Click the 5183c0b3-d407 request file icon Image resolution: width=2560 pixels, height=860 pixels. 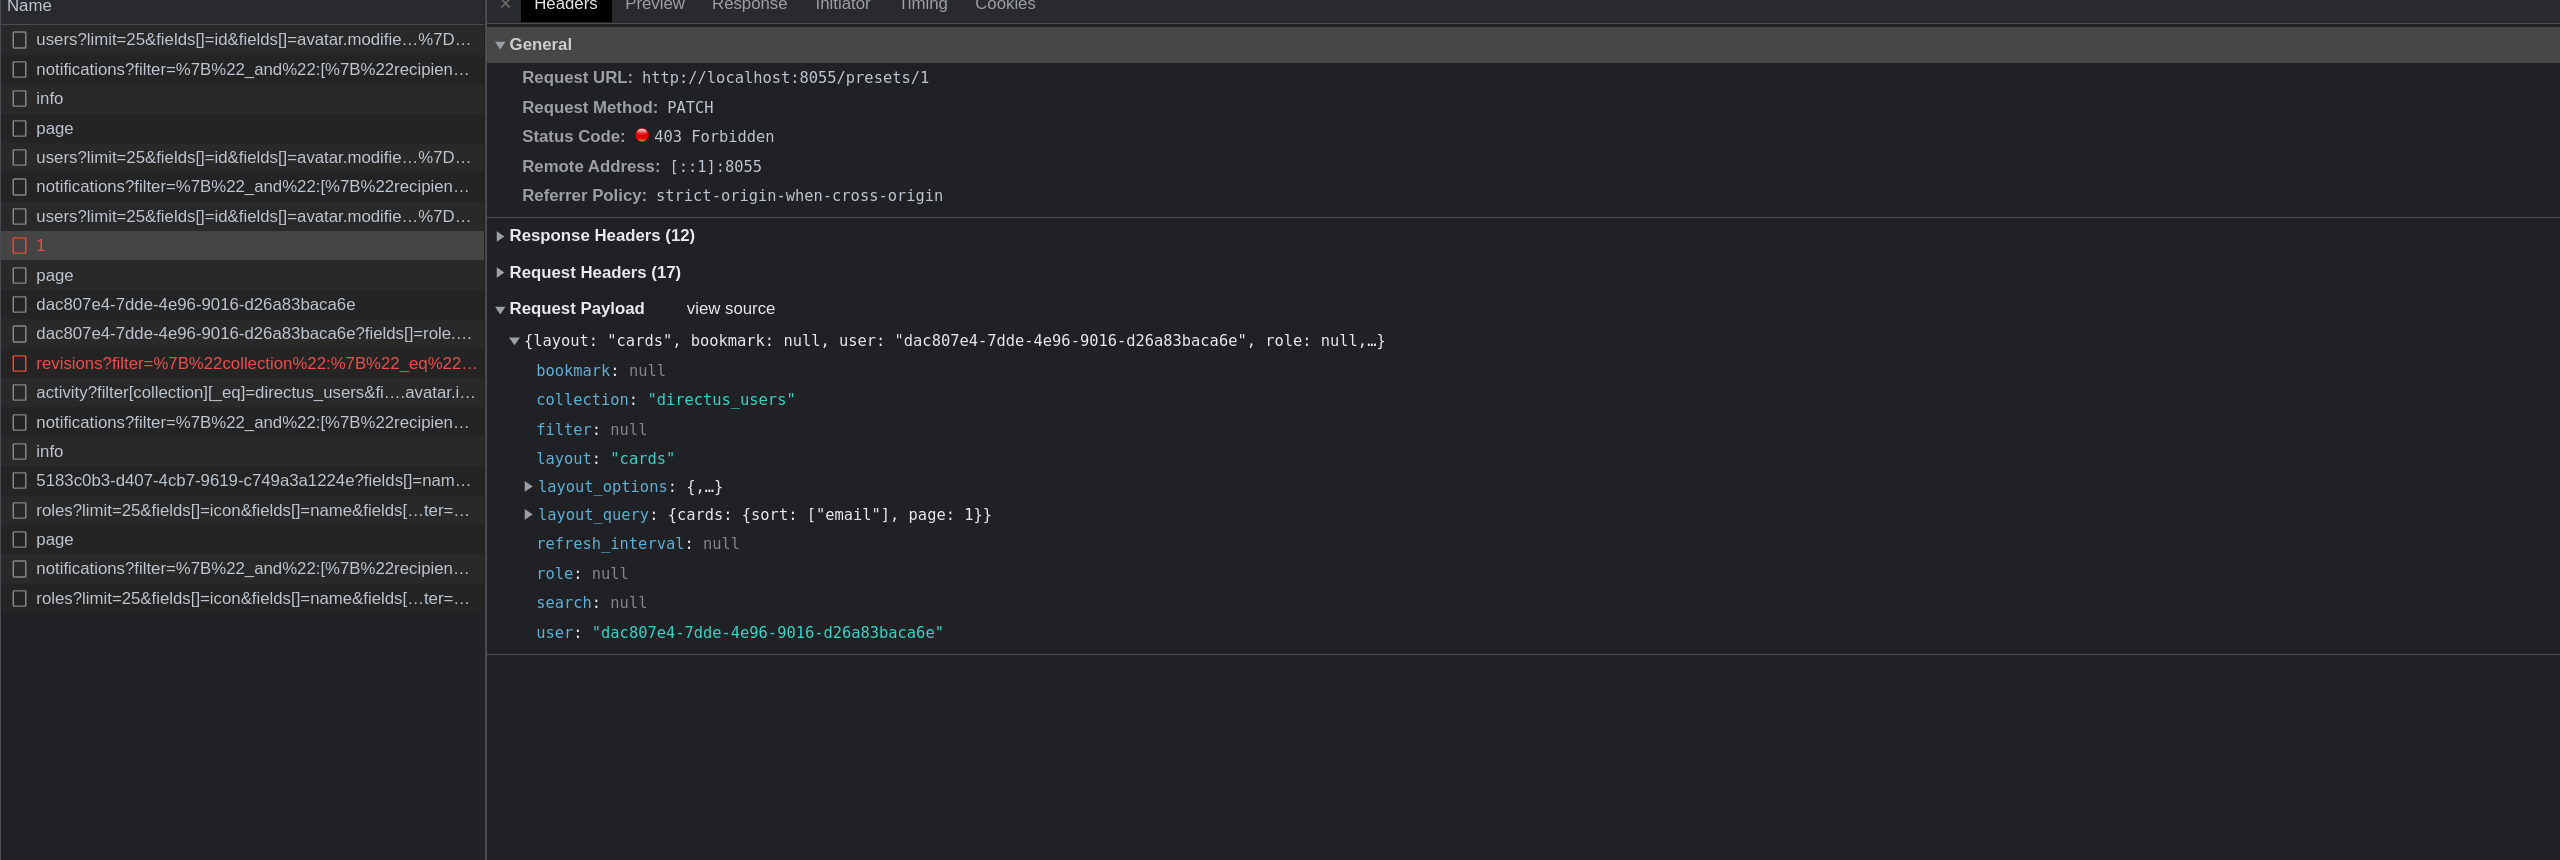click(19, 481)
